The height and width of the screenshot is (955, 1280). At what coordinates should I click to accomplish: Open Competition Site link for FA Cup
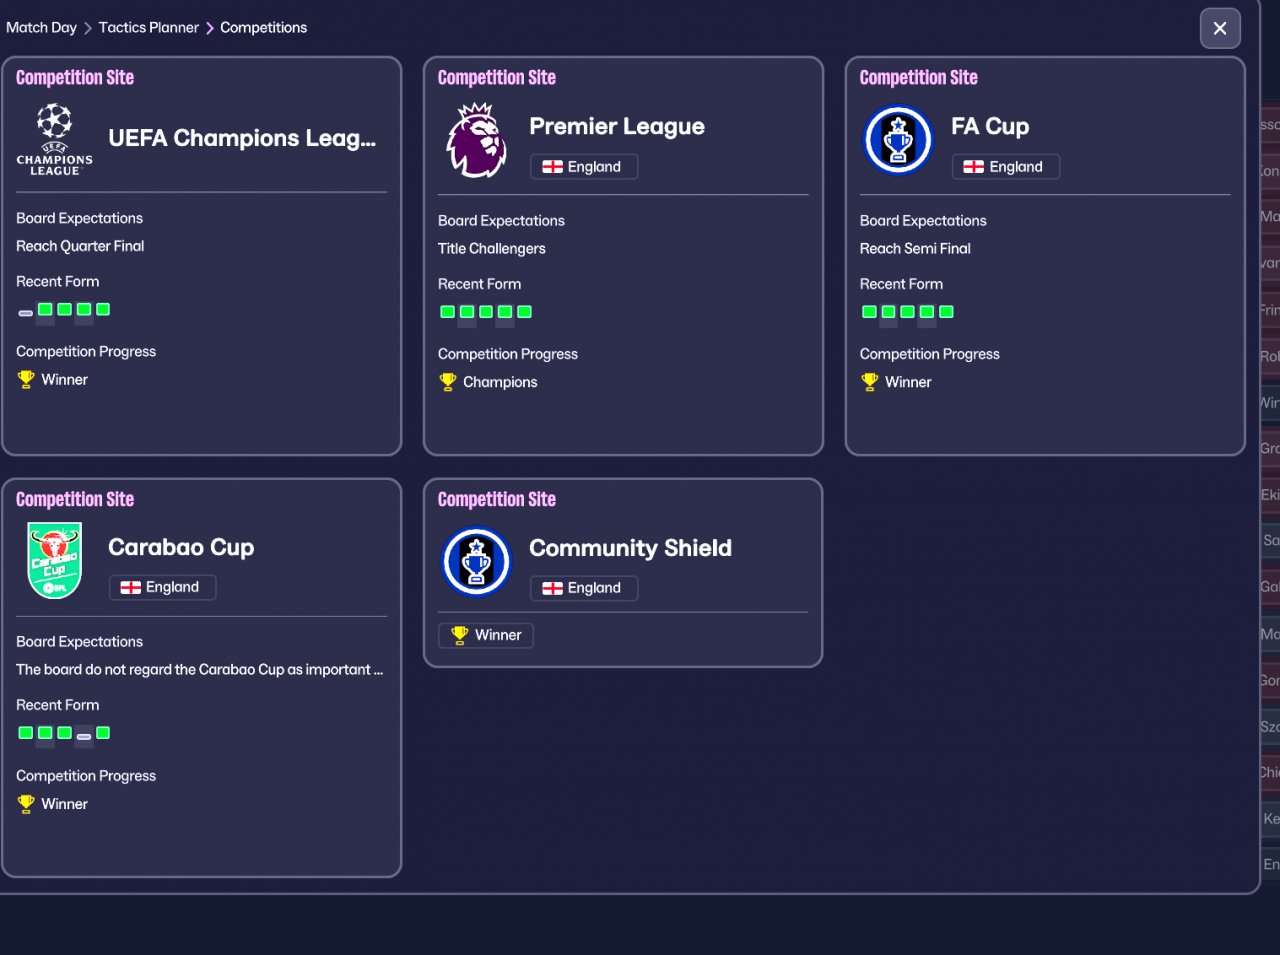click(x=919, y=78)
